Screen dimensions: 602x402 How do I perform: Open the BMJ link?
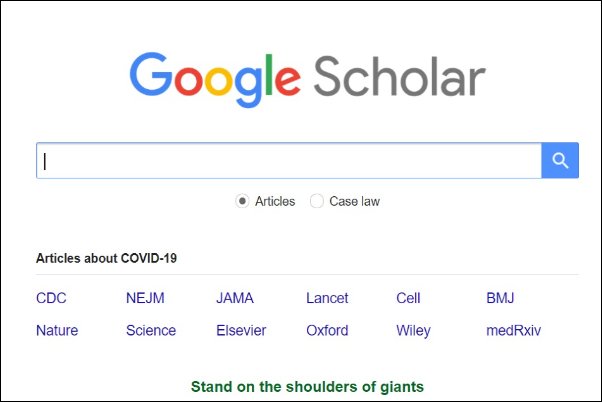click(500, 298)
